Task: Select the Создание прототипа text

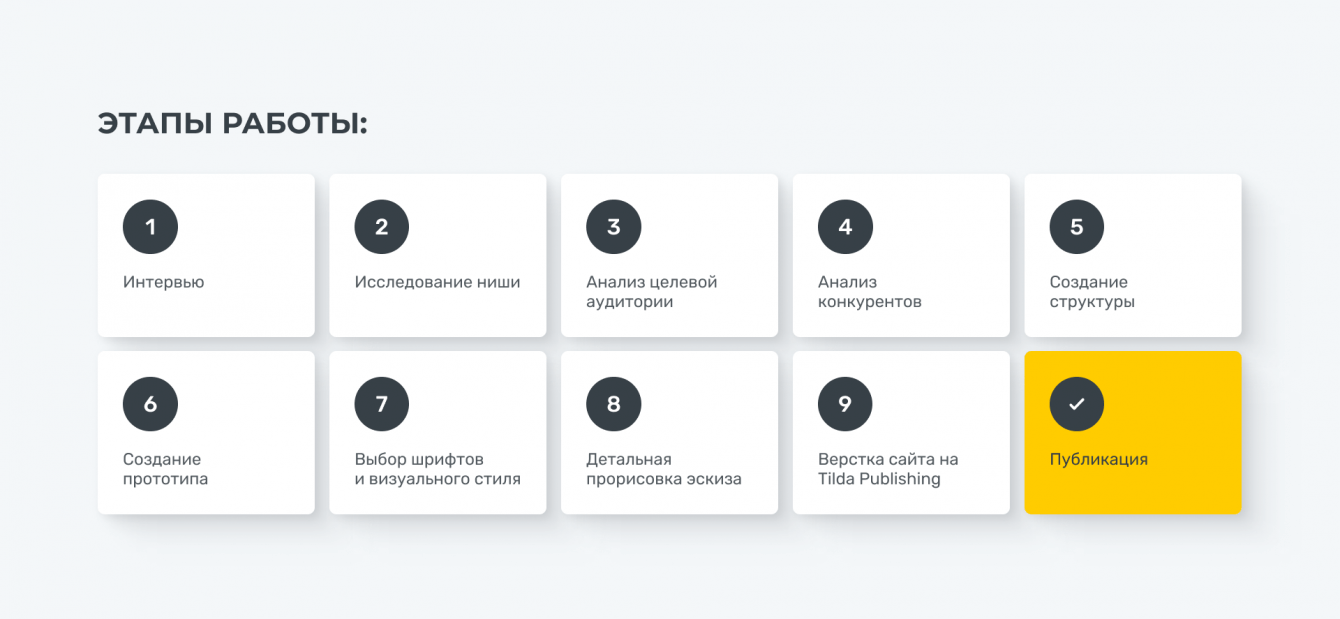Action: coord(165,469)
